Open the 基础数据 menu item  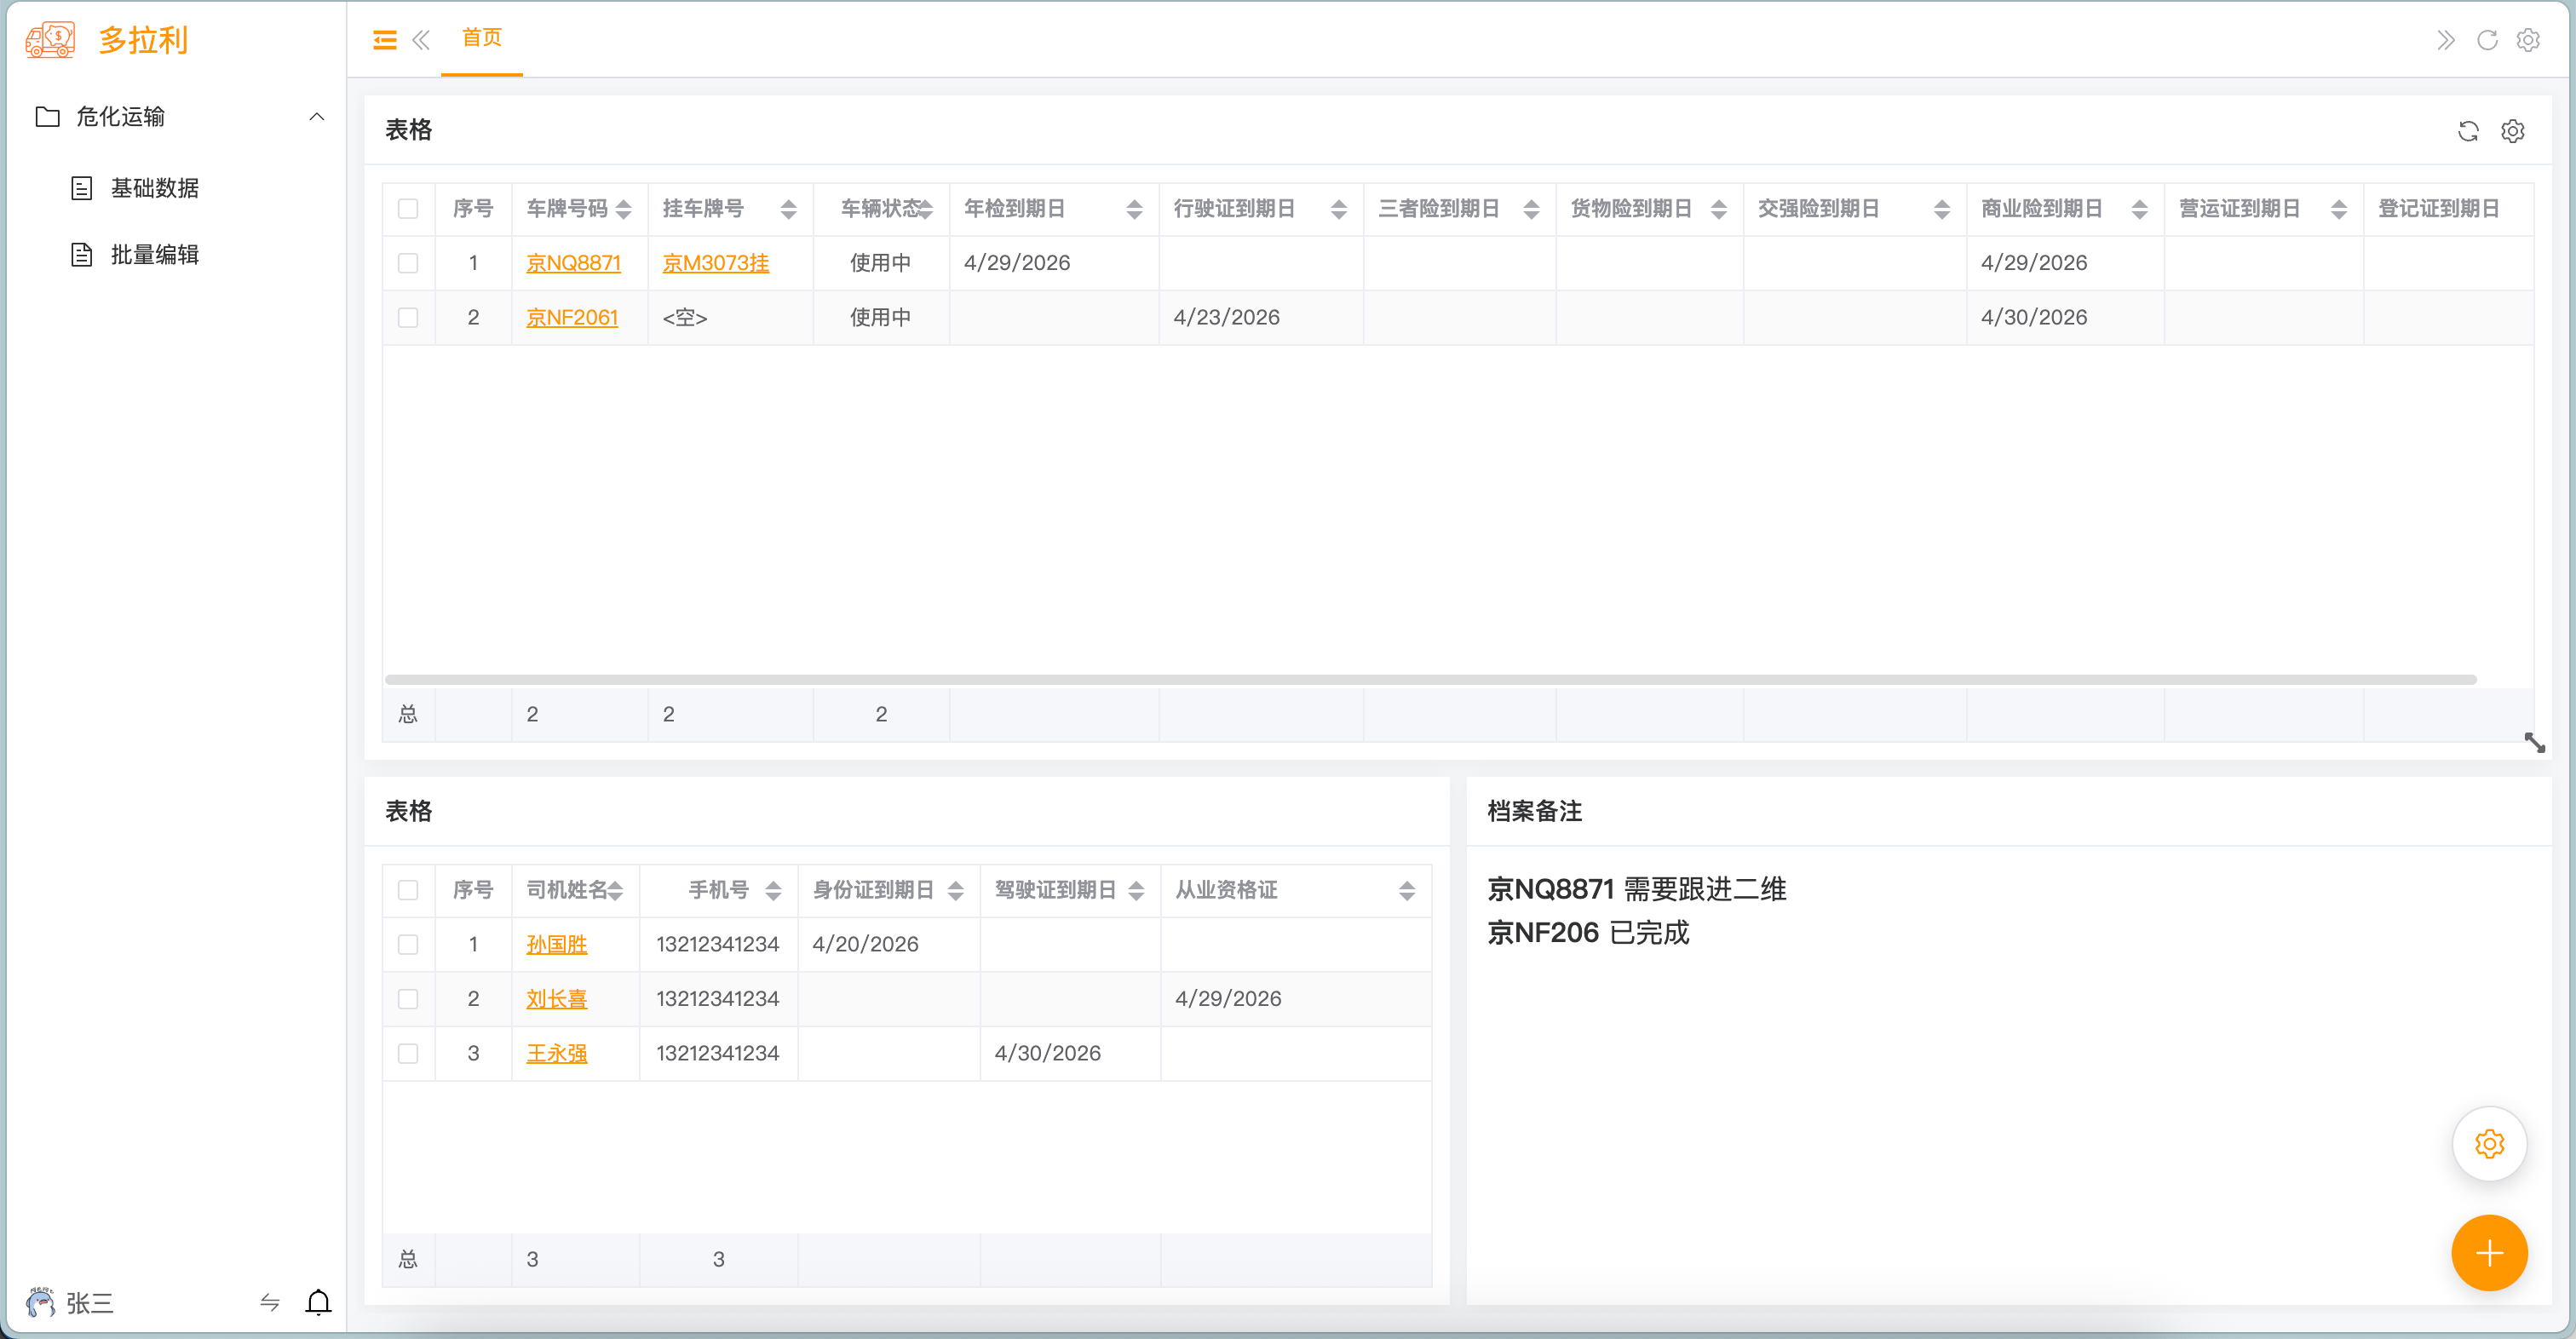154,188
